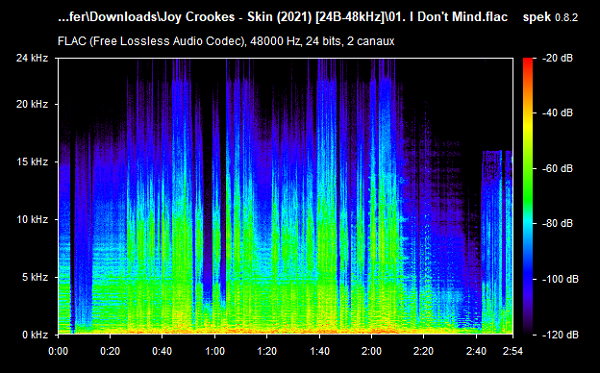The width and height of the screenshot is (600, 373).
Task: Click the FLAC codec info line
Action: pyautogui.click(x=226, y=41)
